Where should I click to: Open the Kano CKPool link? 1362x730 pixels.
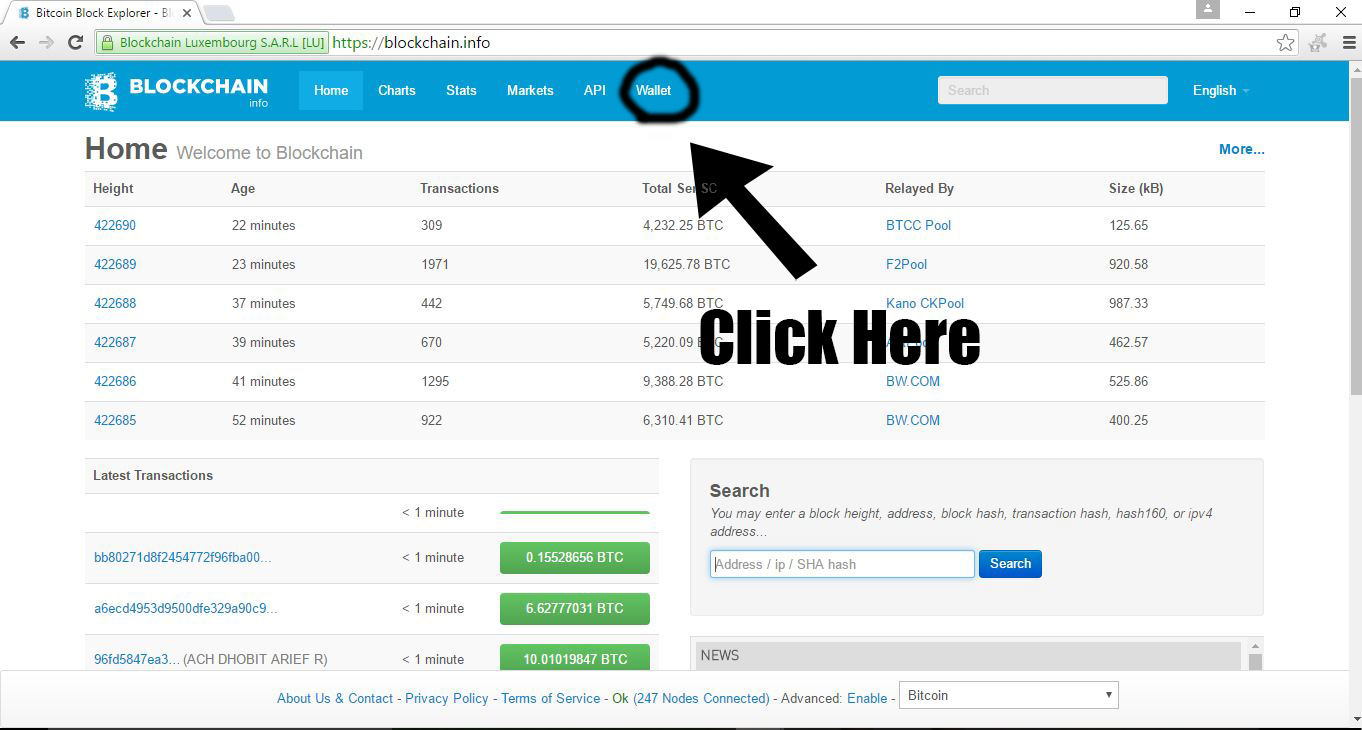pos(925,303)
